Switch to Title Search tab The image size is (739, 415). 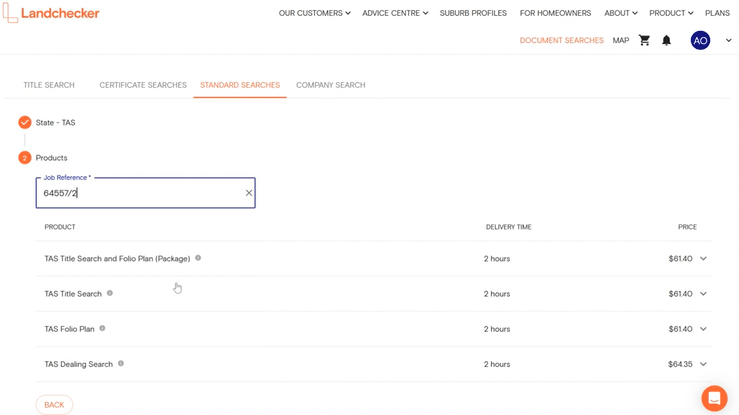49,85
